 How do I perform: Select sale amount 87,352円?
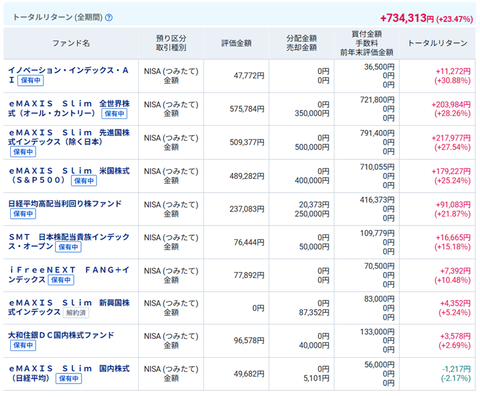tap(314, 313)
